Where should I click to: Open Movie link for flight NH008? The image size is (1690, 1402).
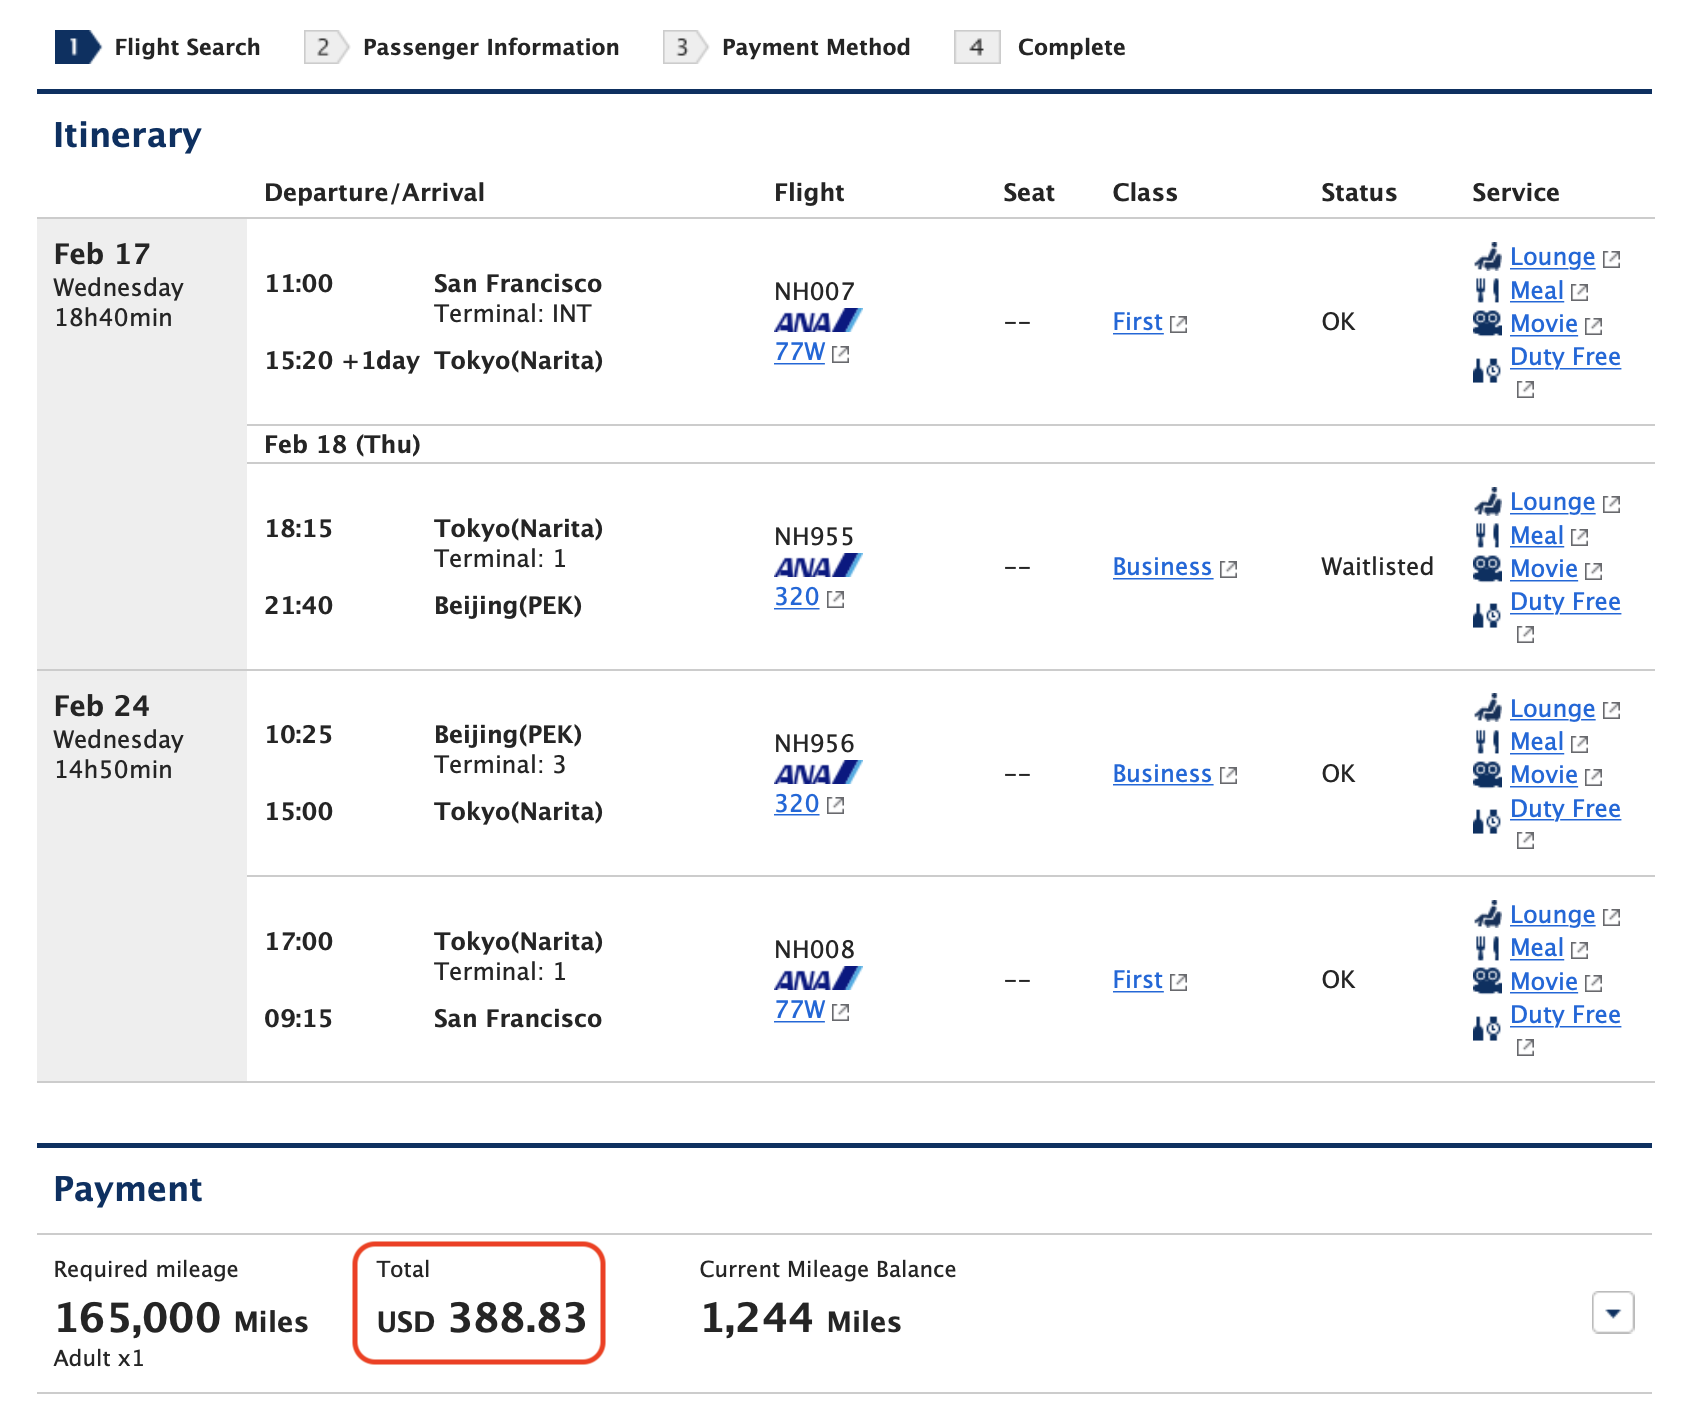coord(1543,982)
